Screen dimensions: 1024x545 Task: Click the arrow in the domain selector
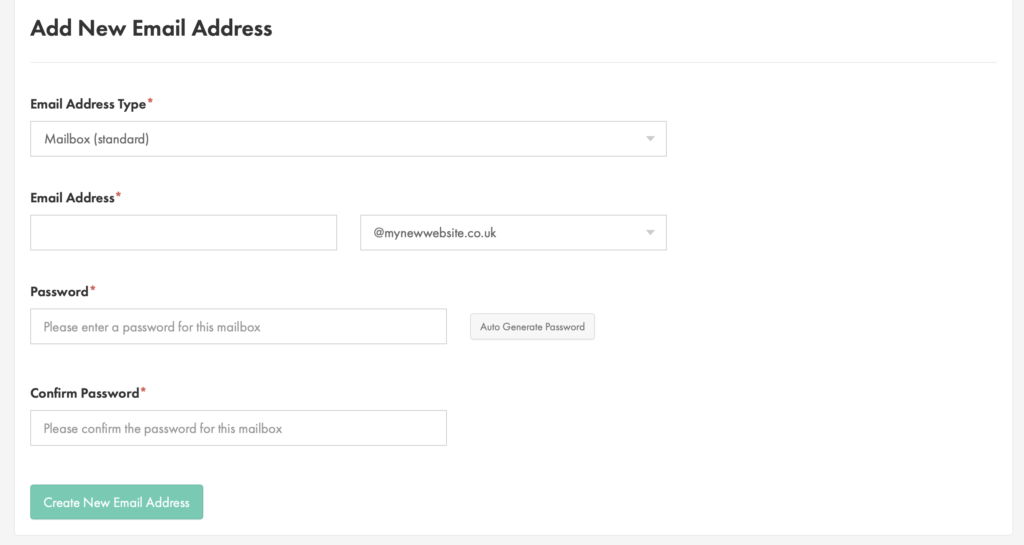click(650, 233)
